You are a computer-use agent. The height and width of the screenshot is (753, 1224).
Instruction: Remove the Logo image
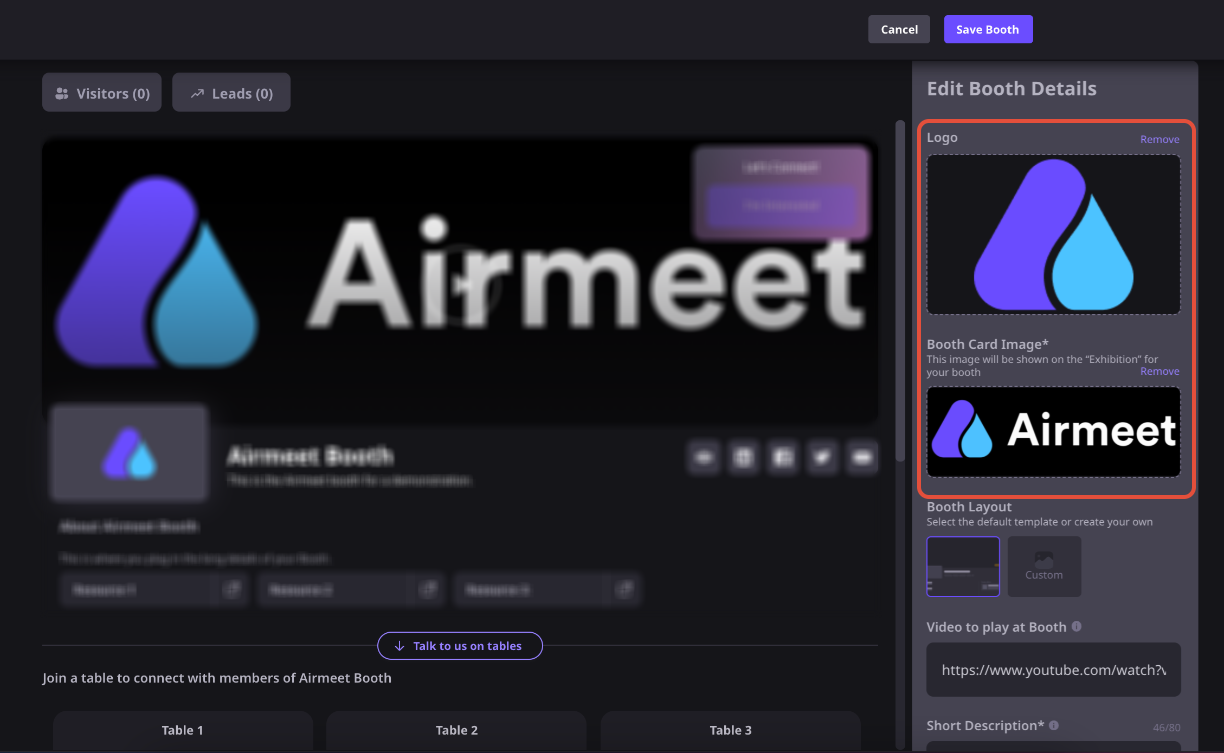(1160, 139)
